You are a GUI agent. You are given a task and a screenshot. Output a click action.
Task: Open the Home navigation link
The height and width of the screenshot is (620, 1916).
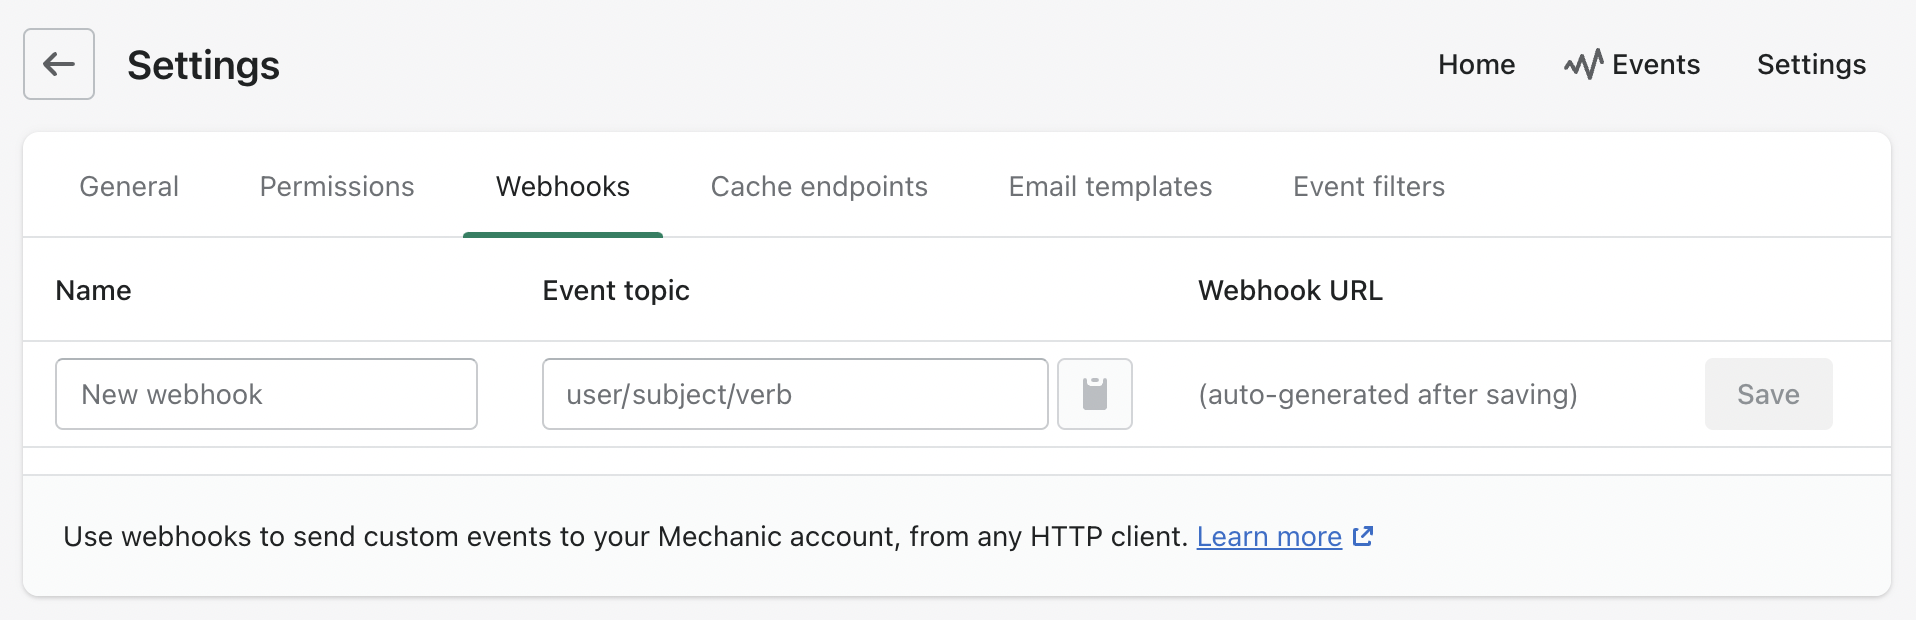(1476, 64)
